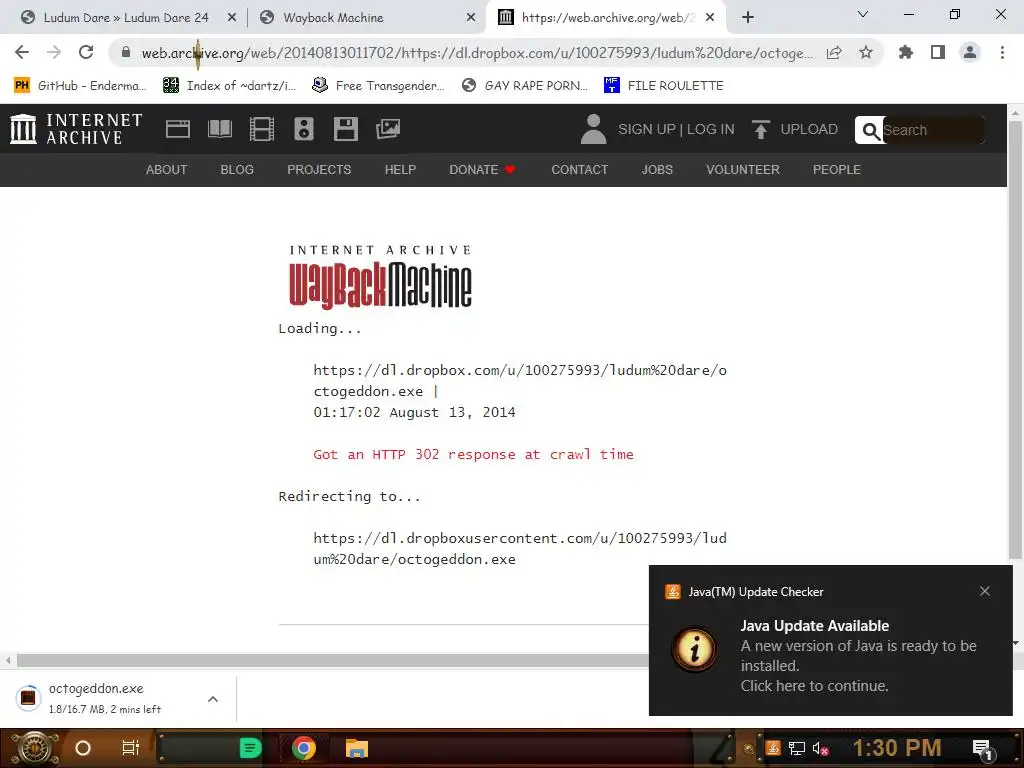Open Task View on taskbar
This screenshot has height=768, width=1024.
[131, 748]
